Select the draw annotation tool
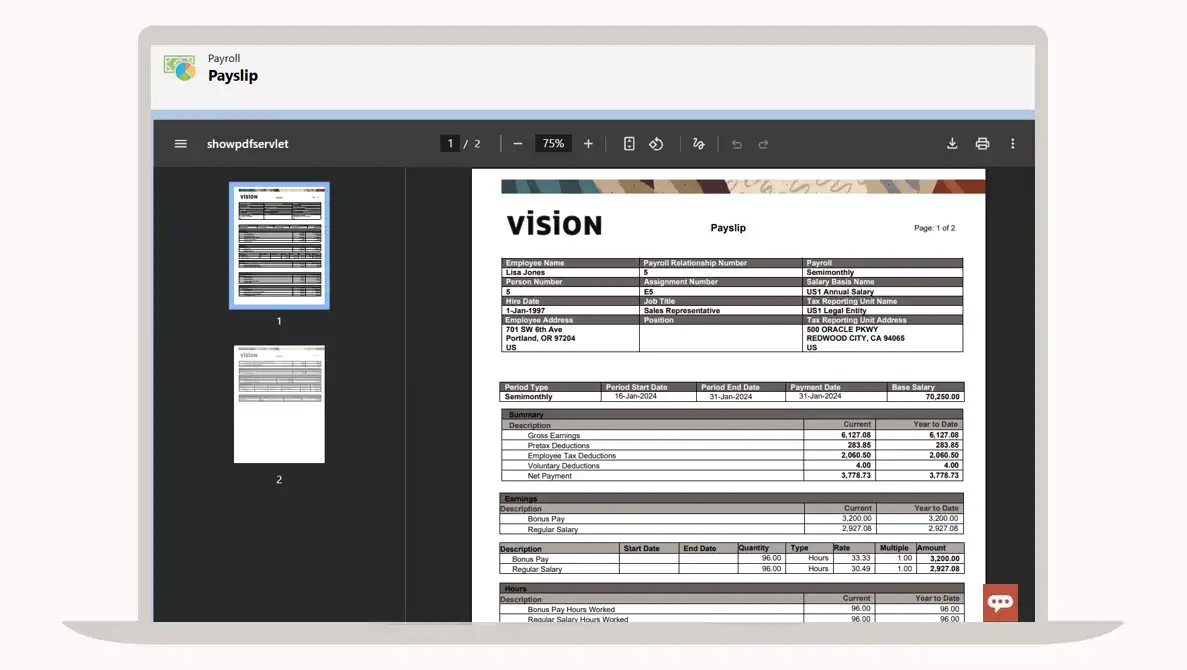The height and width of the screenshot is (670, 1187). [x=699, y=144]
